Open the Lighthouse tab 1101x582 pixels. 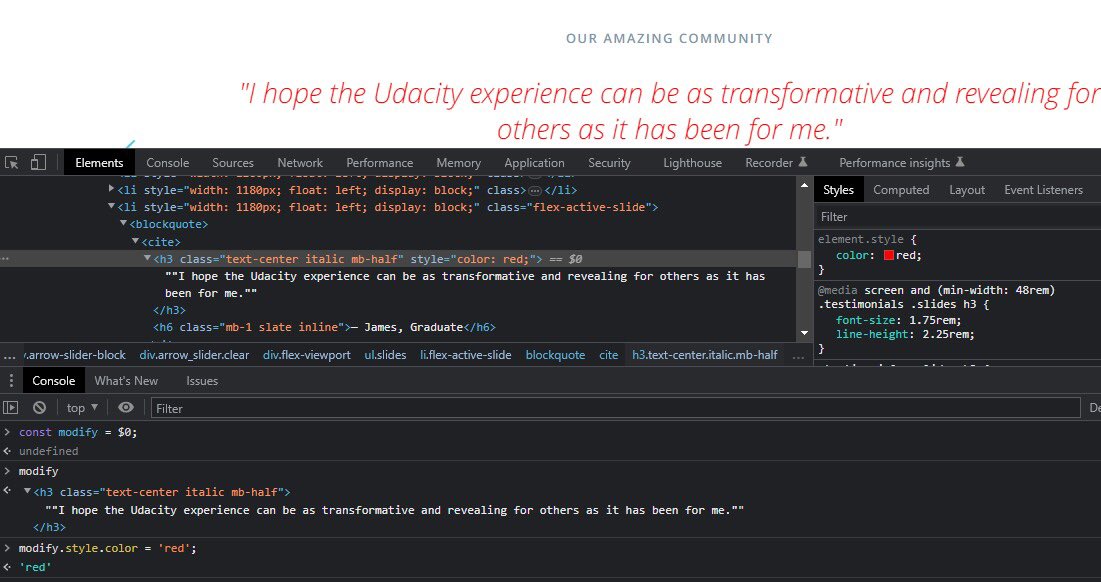692,163
